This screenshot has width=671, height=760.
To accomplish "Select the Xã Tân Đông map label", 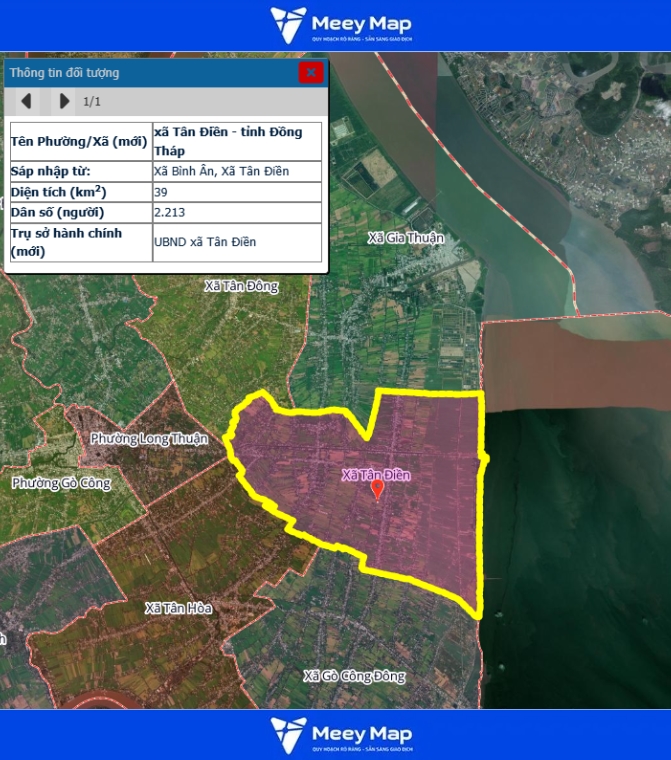I will pyautogui.click(x=241, y=286).
